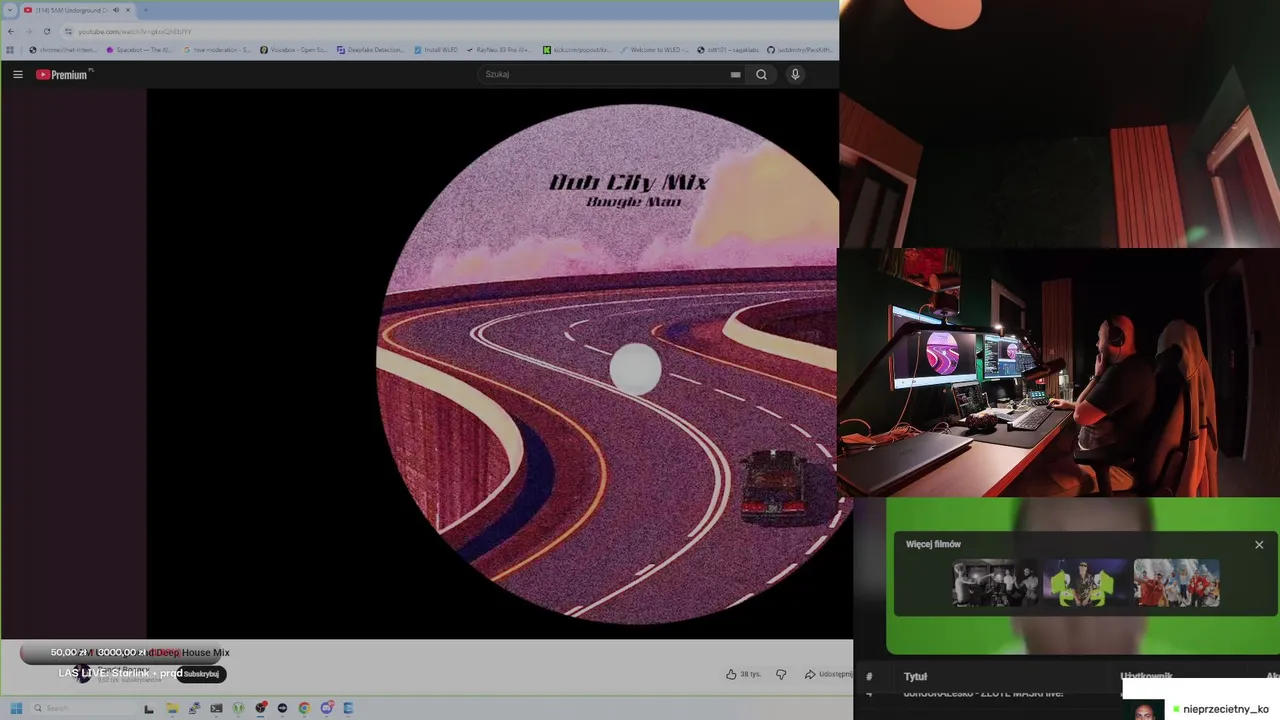Open the YouTube hamburger guide menu
Image resolution: width=1280 pixels, height=720 pixels.
click(x=17, y=74)
